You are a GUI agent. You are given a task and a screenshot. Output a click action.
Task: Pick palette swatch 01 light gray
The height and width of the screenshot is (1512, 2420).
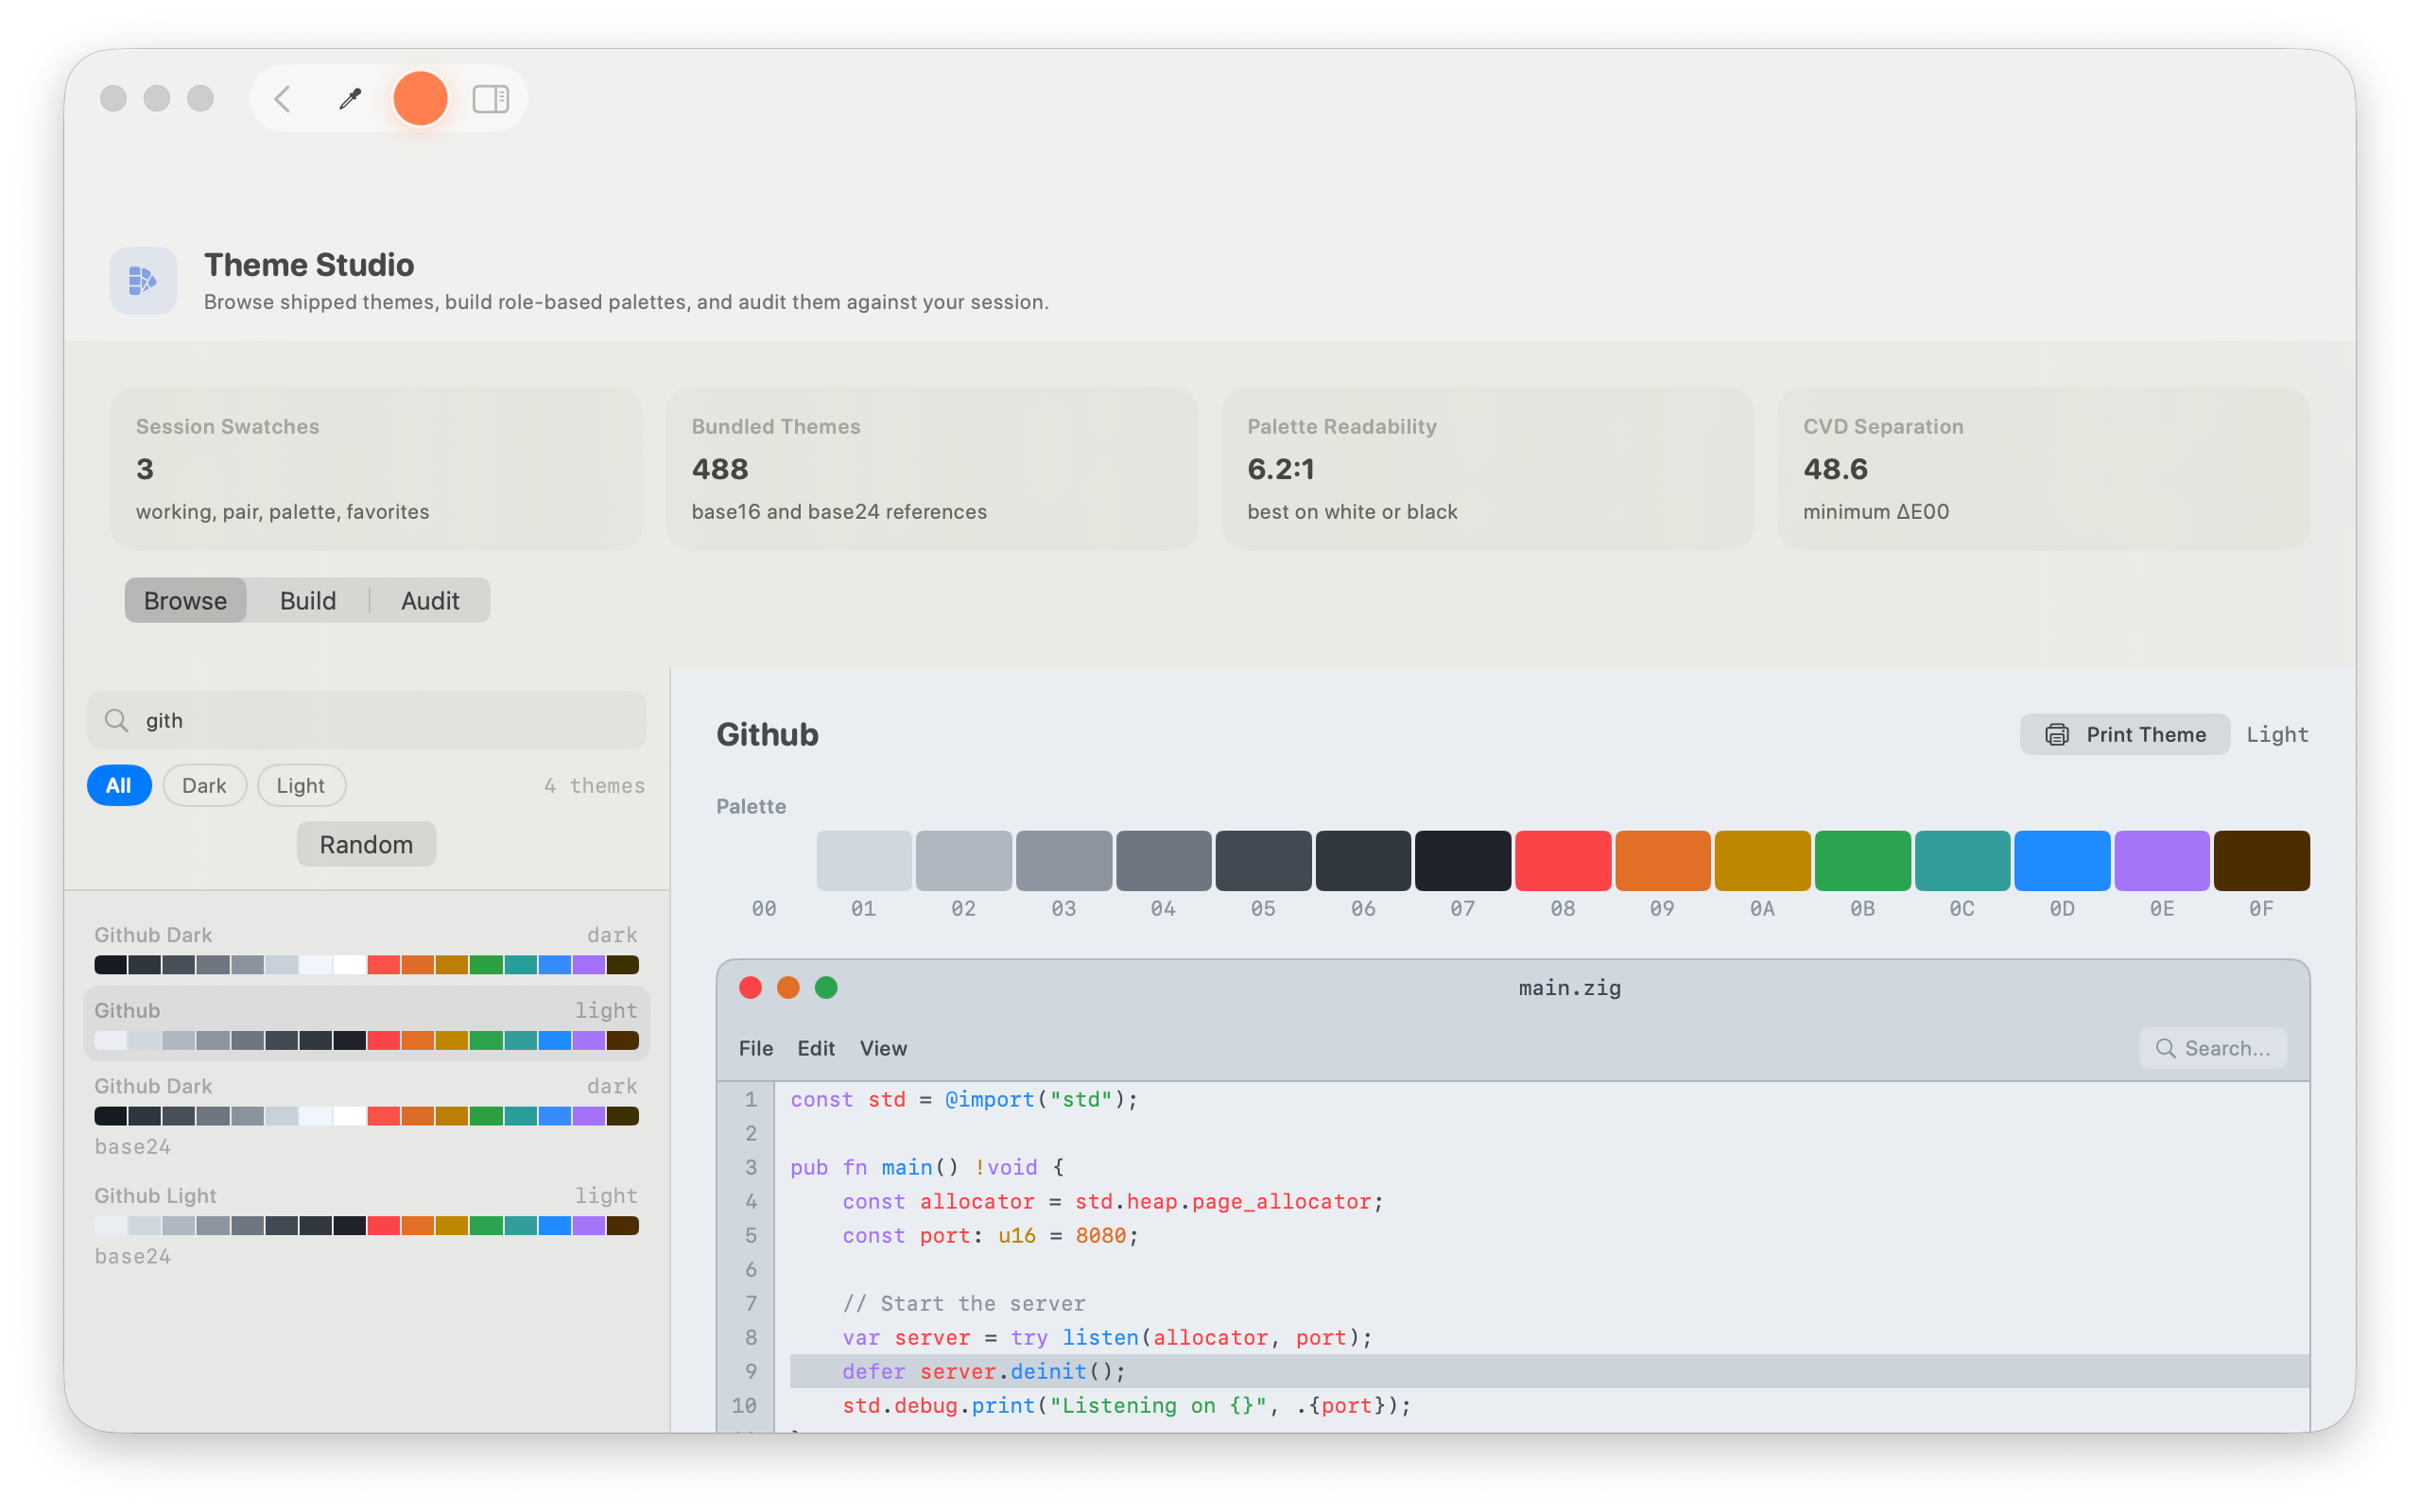point(864,861)
